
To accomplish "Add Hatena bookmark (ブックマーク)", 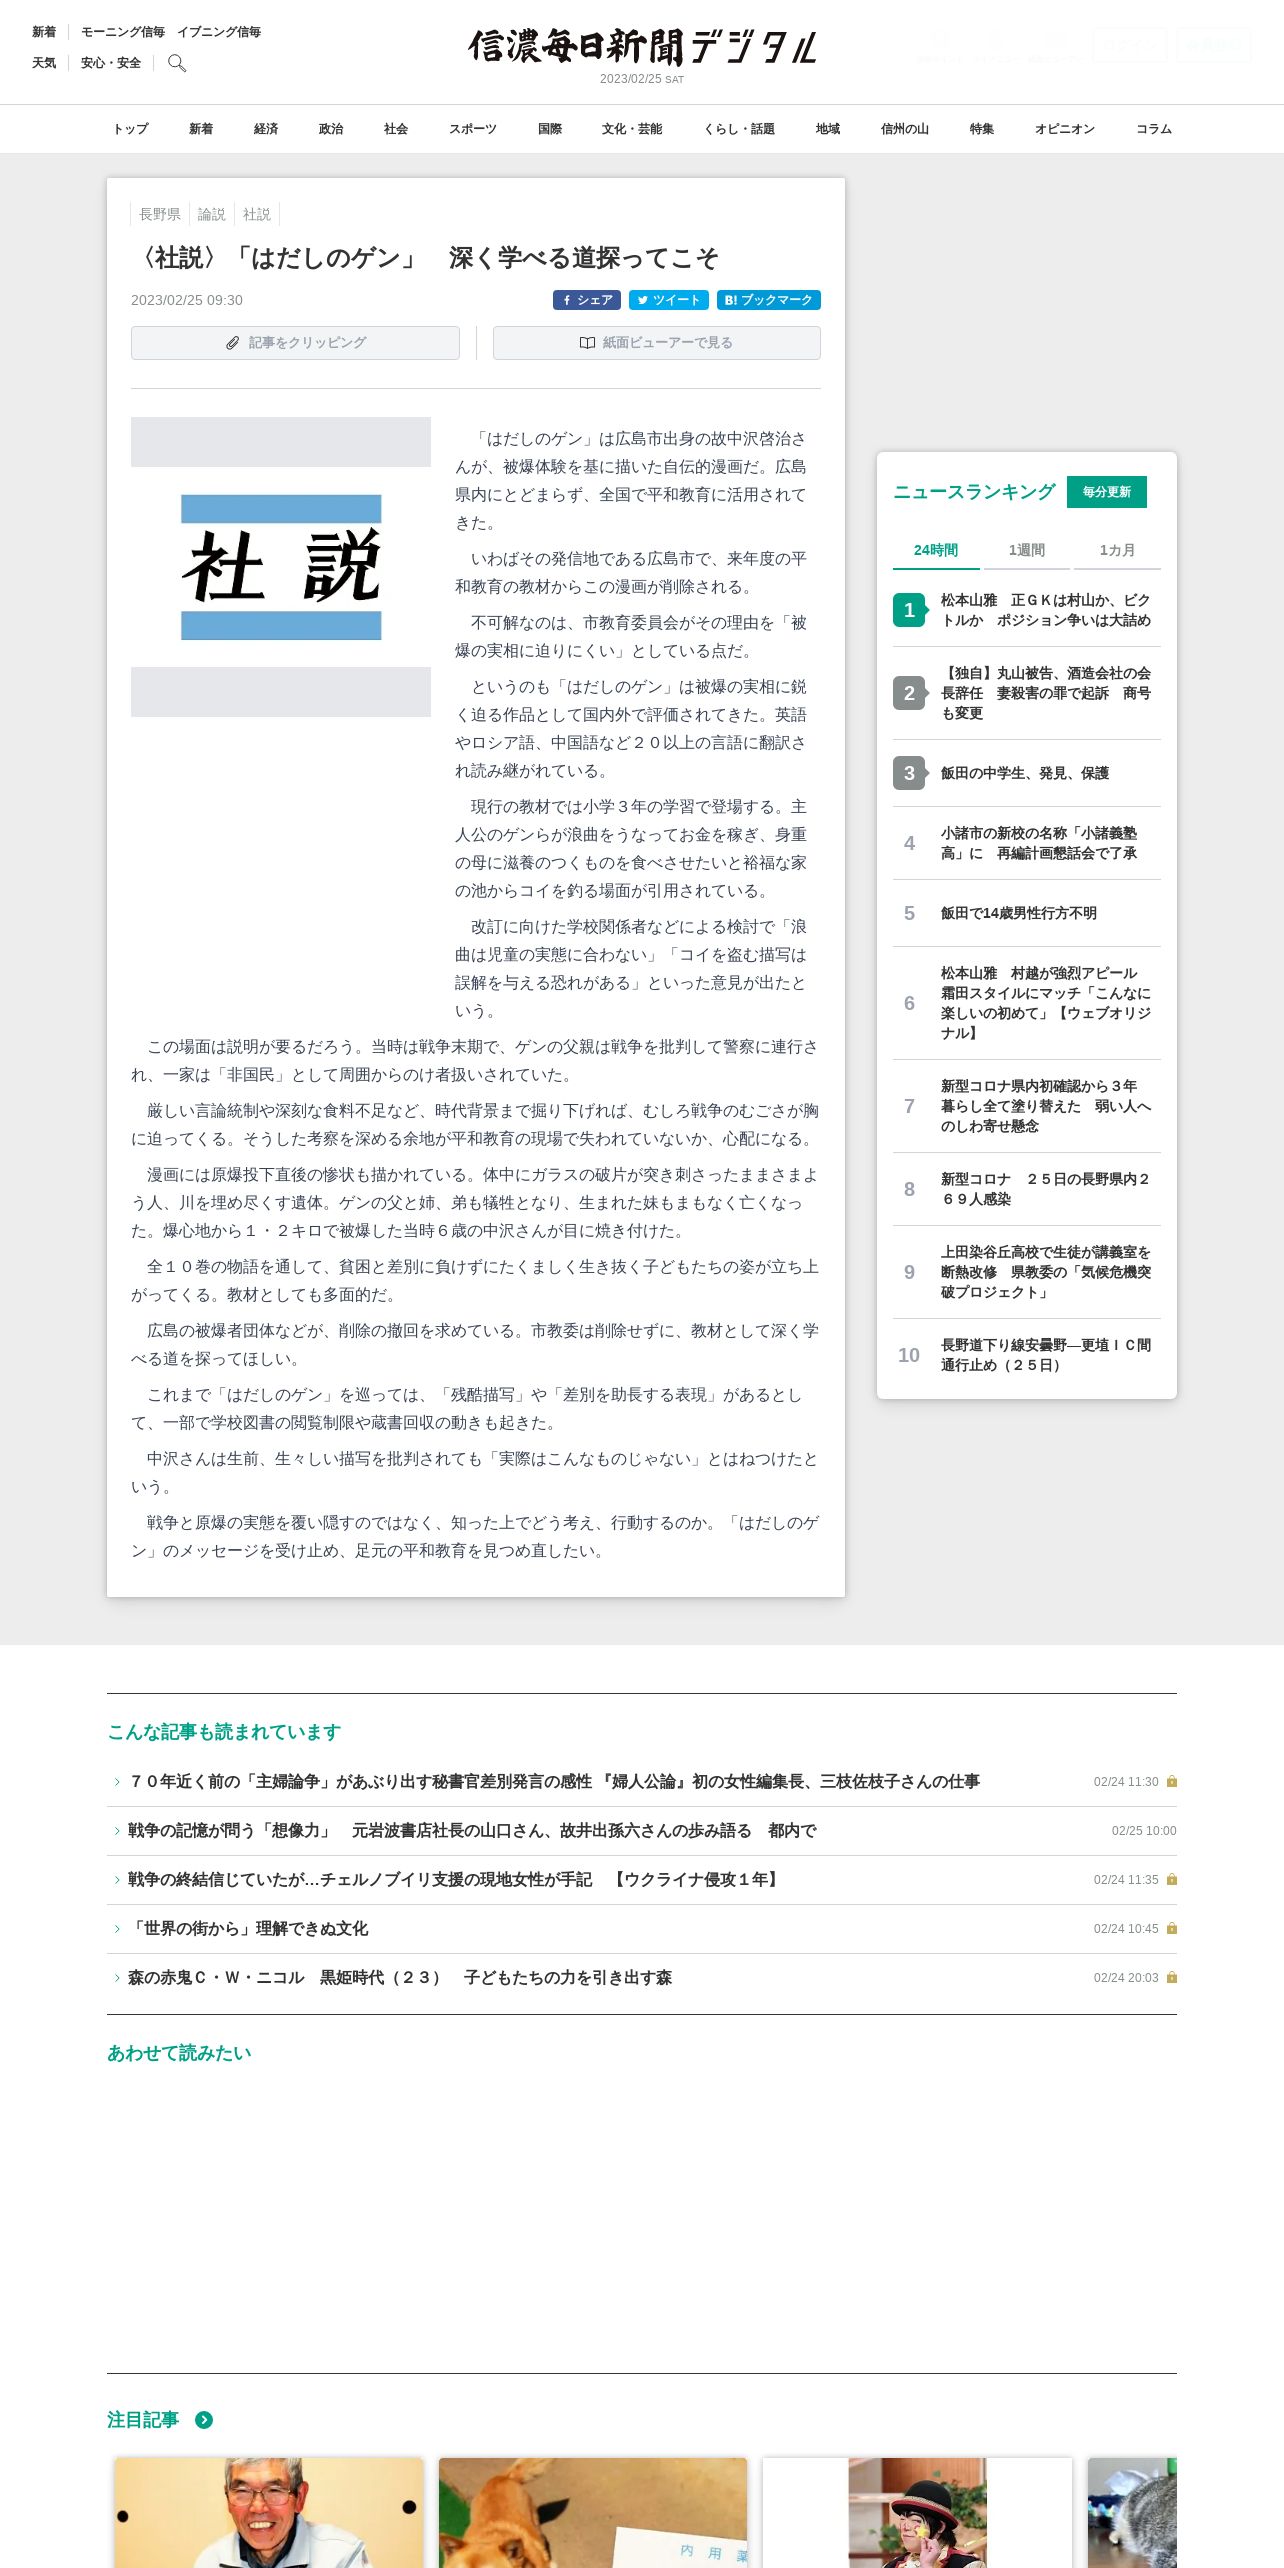I will point(769,300).
